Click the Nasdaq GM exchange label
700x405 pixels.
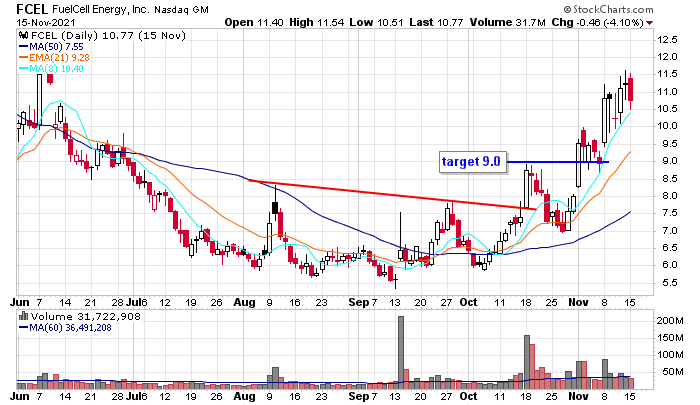[x=181, y=9]
